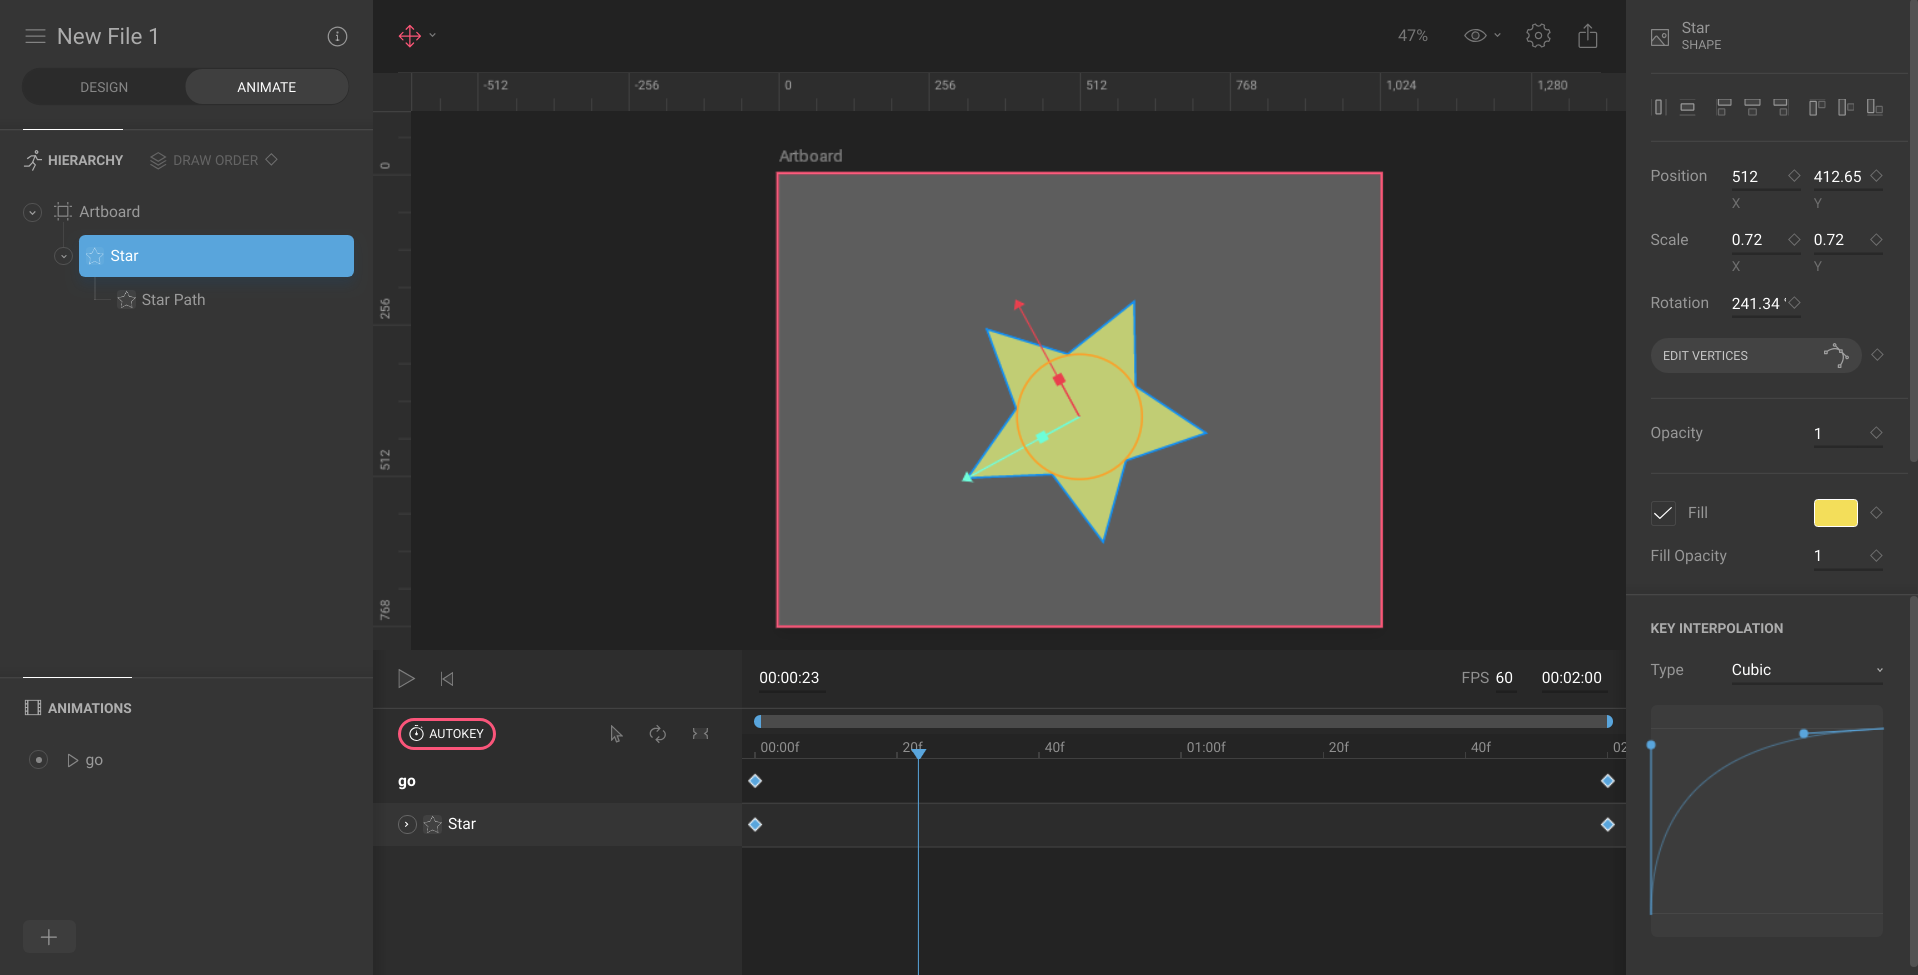
Task: Click the loop playback icon above the timeline
Action: pyautogui.click(x=658, y=733)
